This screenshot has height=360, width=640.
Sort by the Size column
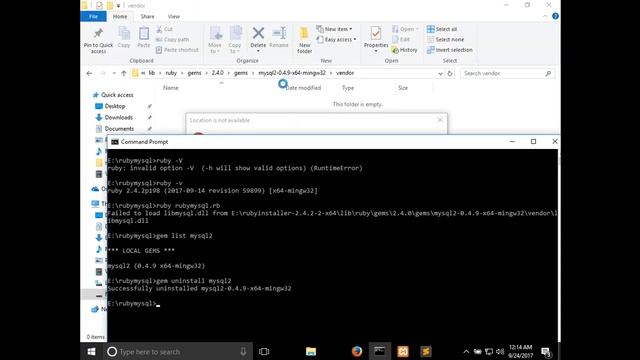[403, 88]
